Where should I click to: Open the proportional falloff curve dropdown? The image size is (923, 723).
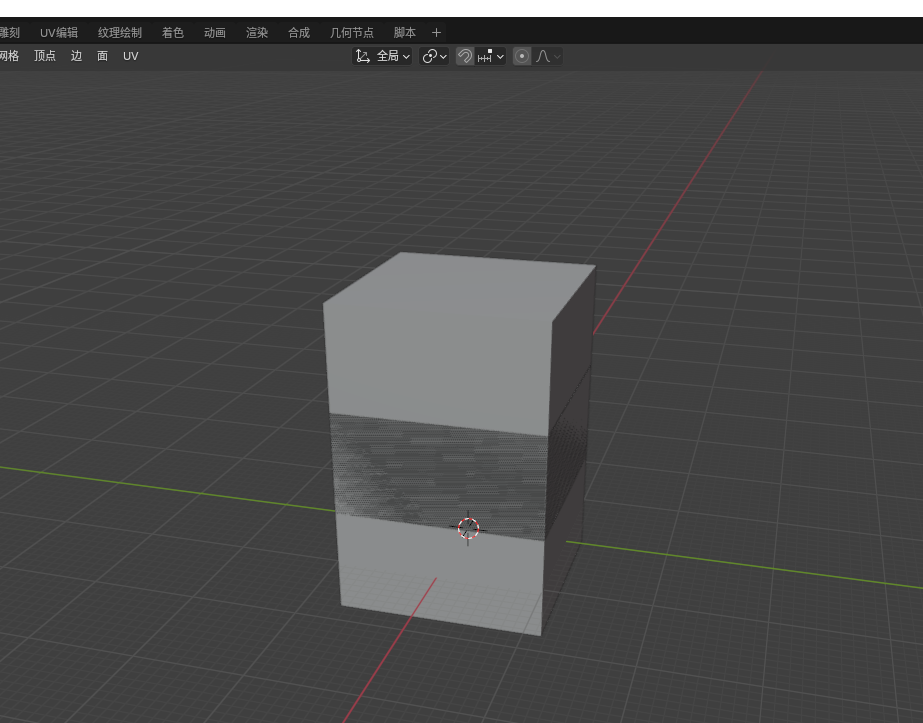[x=548, y=56]
